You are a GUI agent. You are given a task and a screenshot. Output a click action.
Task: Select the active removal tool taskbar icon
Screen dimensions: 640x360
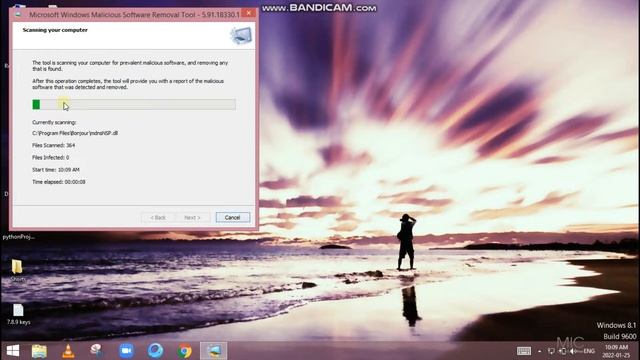pos(213,351)
